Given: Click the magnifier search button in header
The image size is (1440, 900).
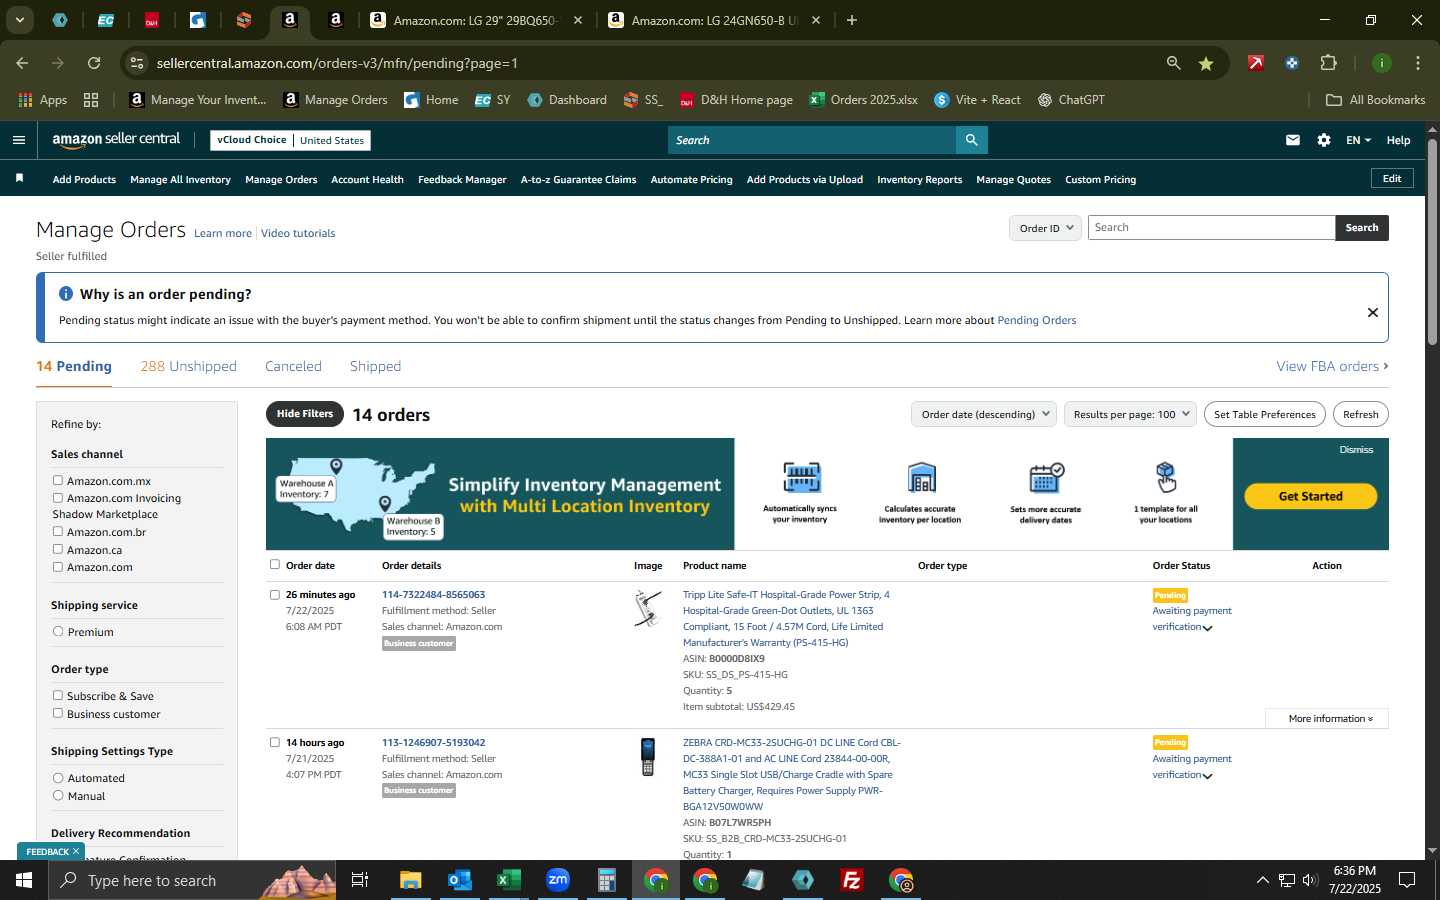Looking at the screenshot, I should pos(971,140).
